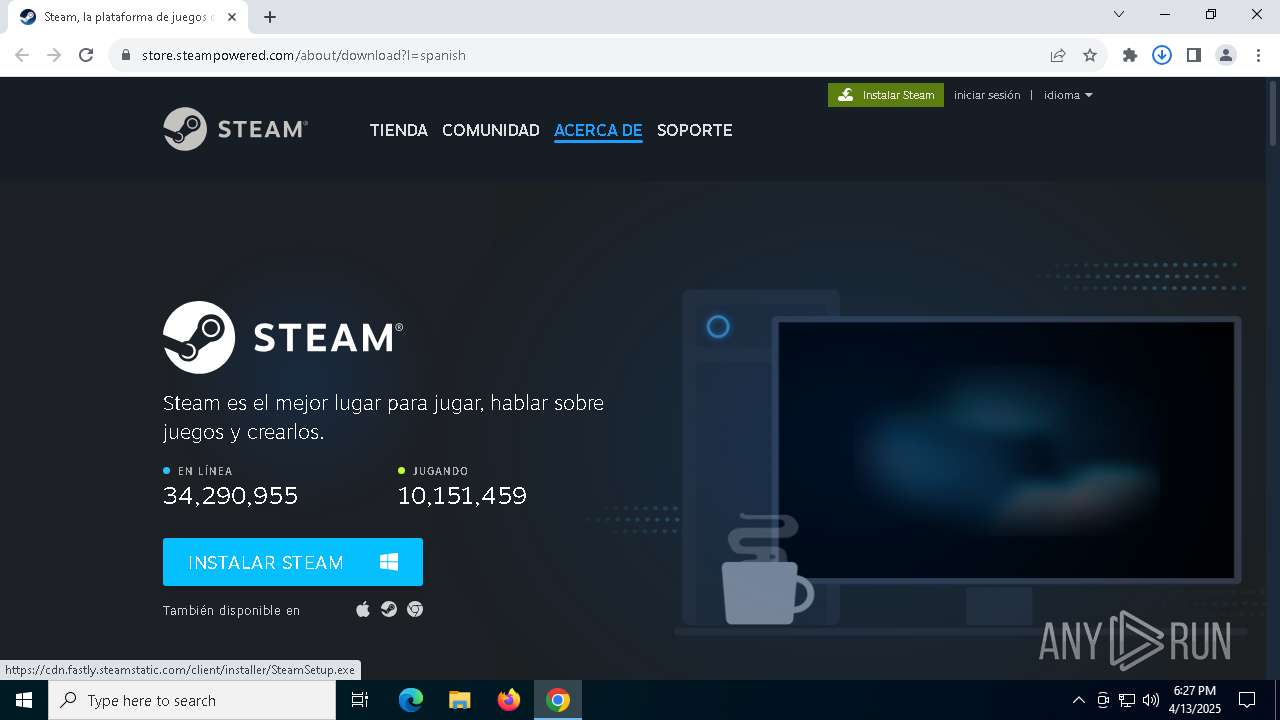
Task: Click the green Instalar Steam header button
Action: coord(886,95)
